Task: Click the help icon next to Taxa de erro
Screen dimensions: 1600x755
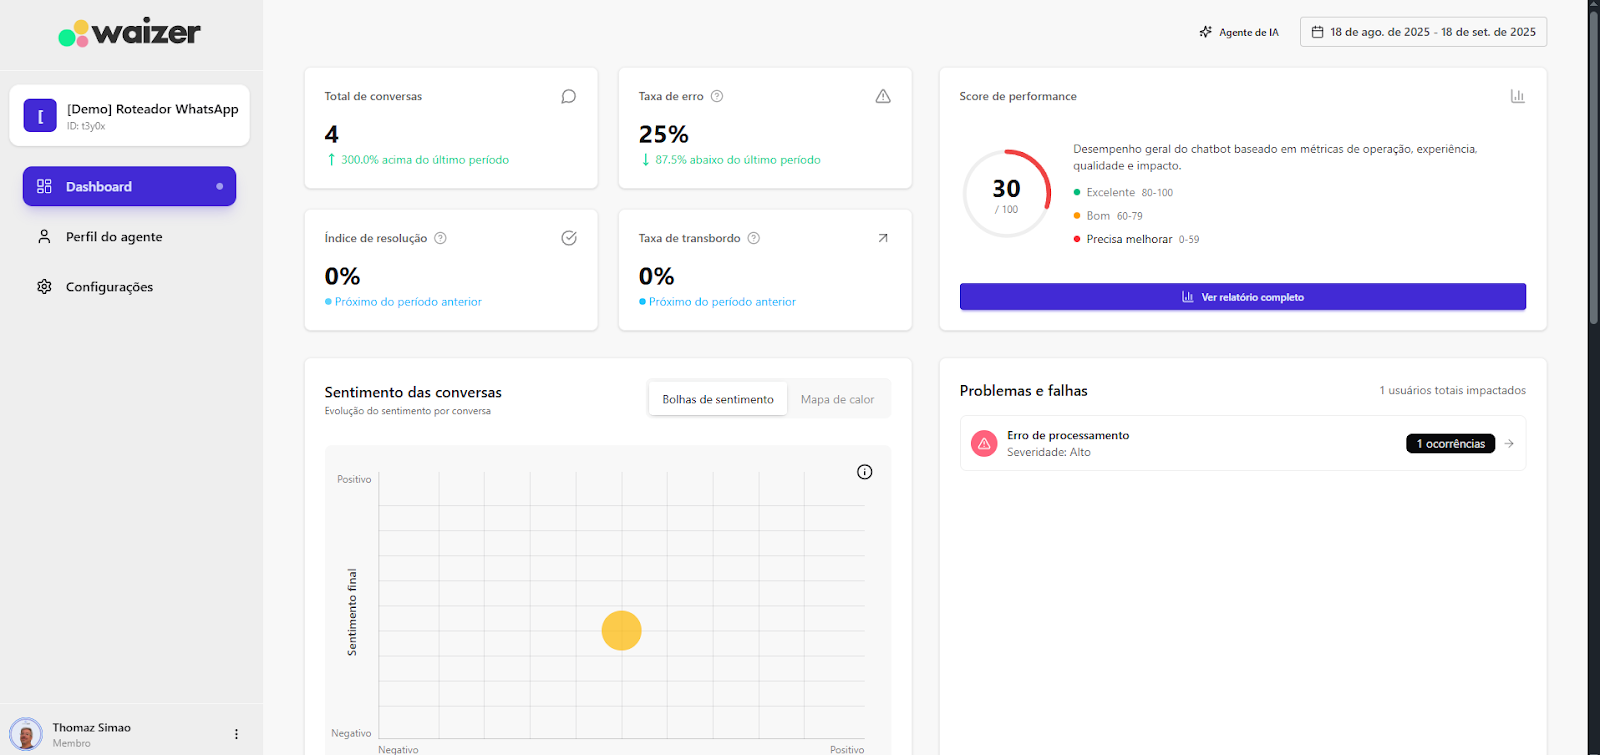Action: (717, 97)
